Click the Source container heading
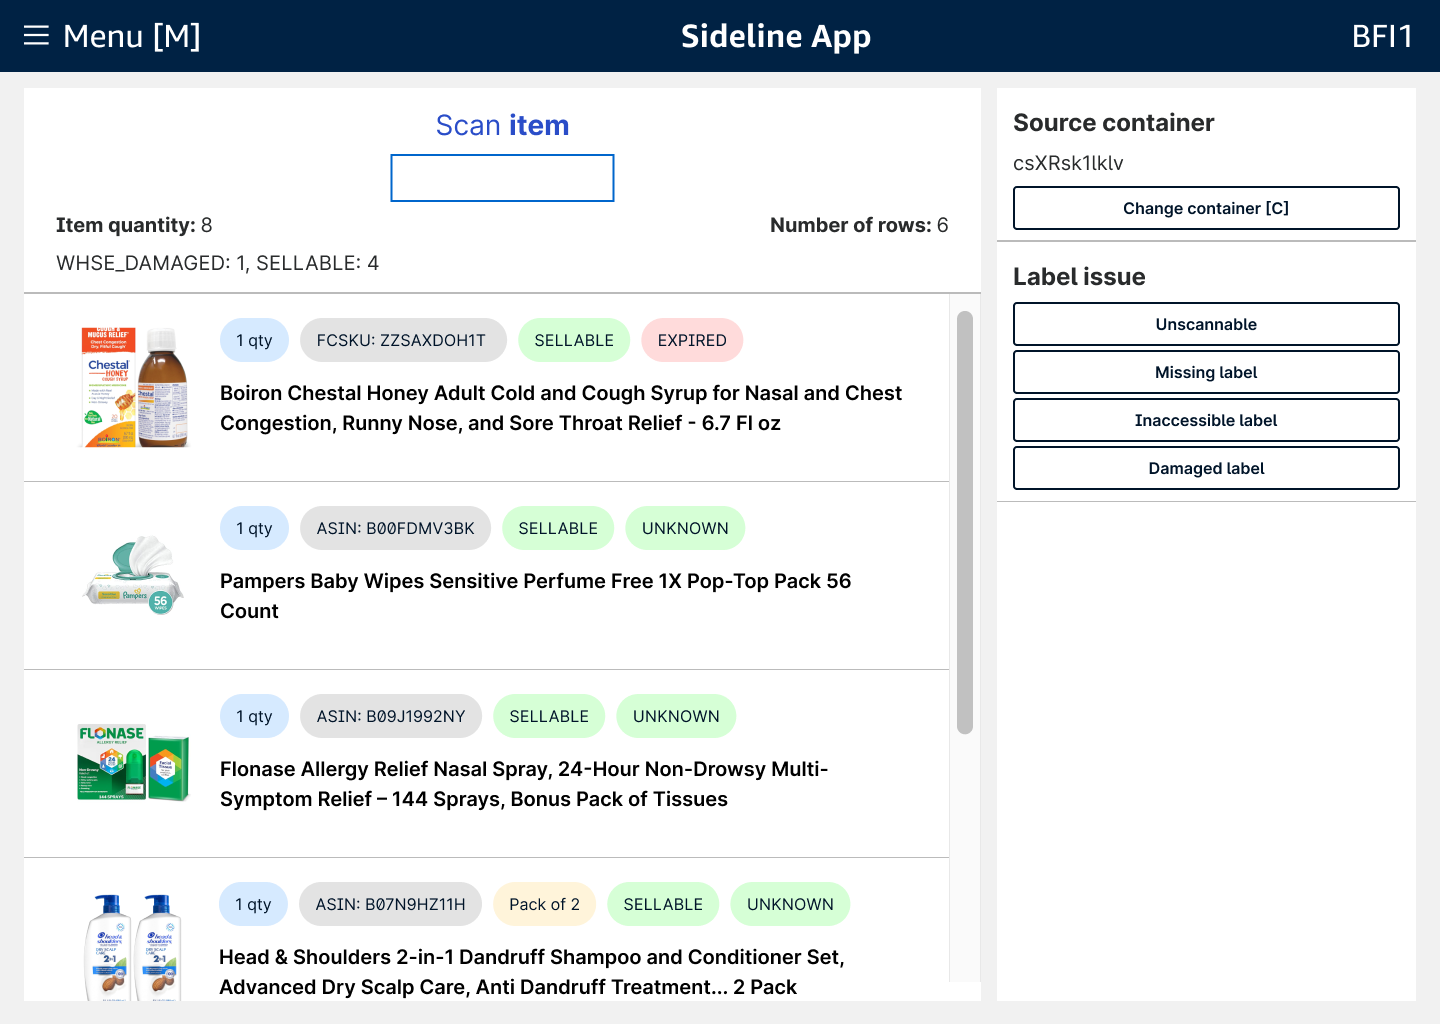1440x1024 pixels. tap(1113, 123)
